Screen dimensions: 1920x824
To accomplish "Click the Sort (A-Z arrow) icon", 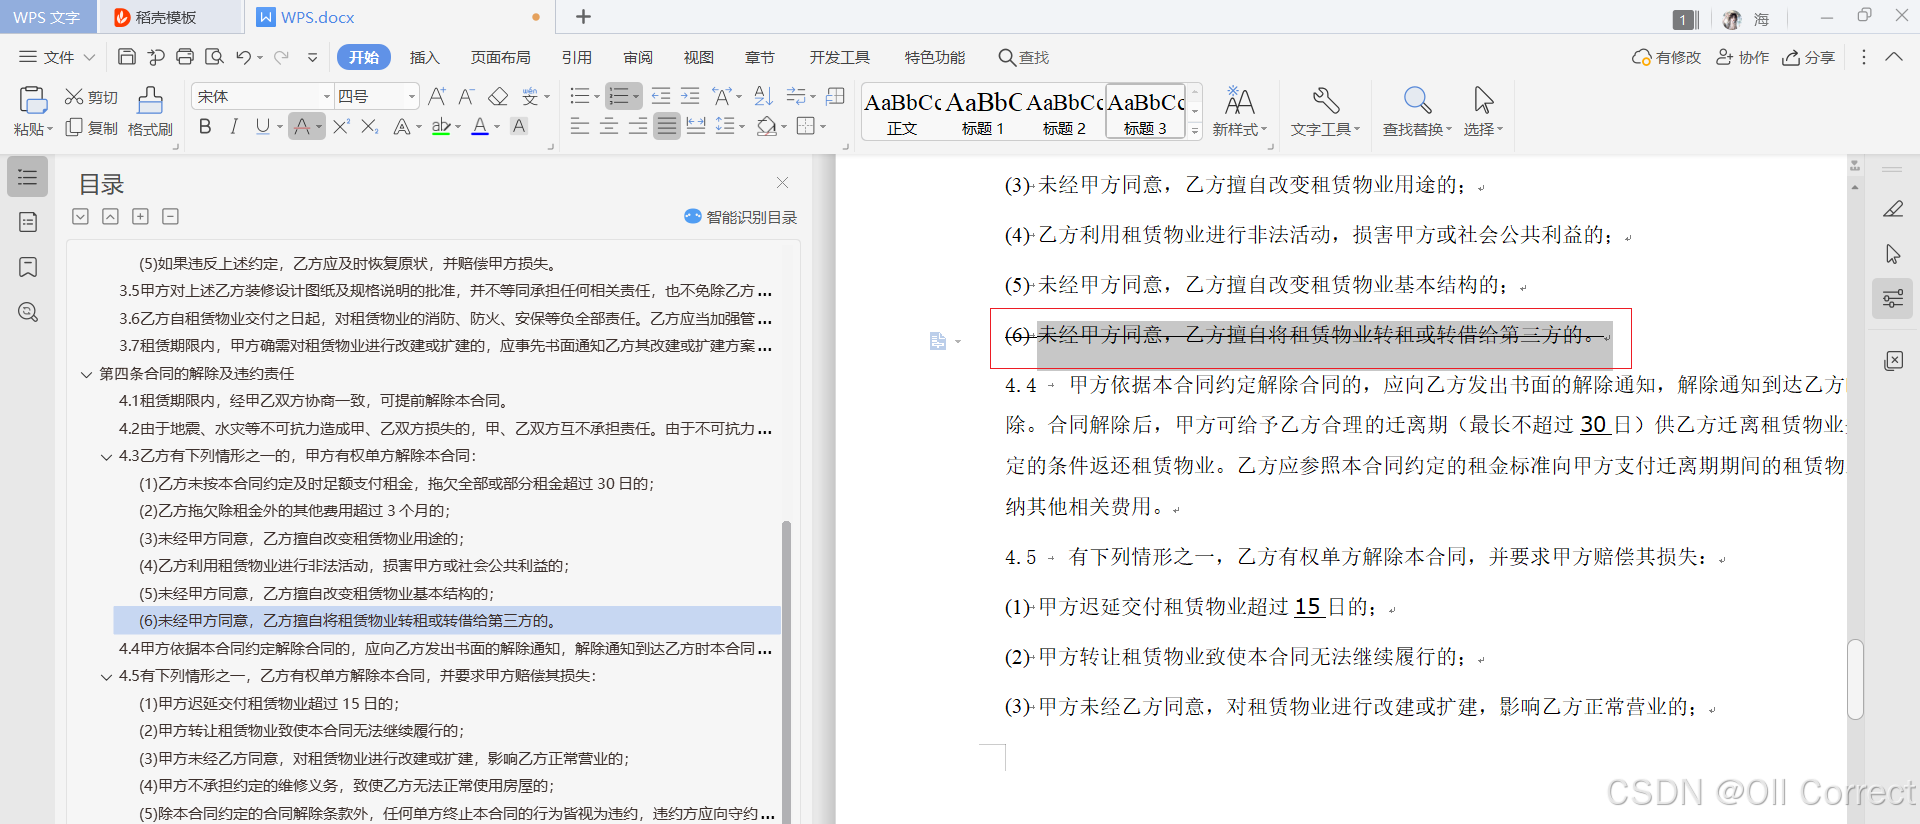I will [763, 96].
